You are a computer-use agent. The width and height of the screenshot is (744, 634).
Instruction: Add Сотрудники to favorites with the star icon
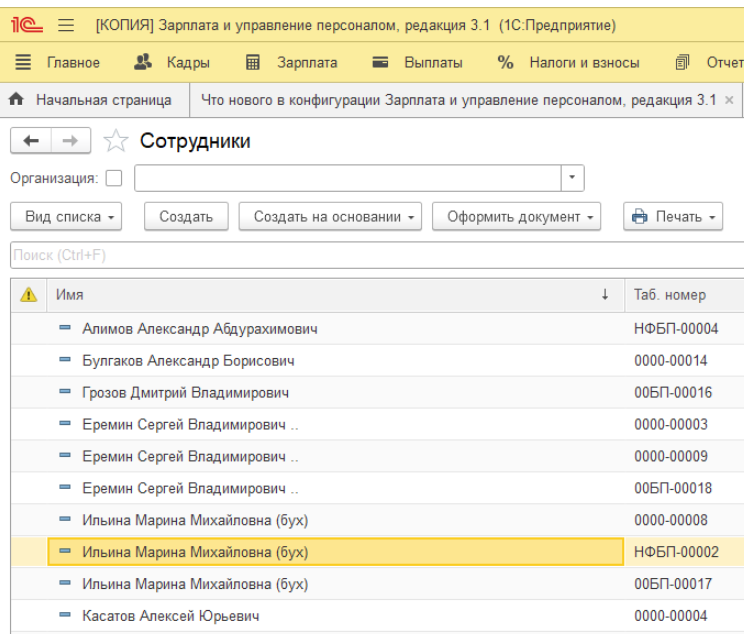point(116,141)
